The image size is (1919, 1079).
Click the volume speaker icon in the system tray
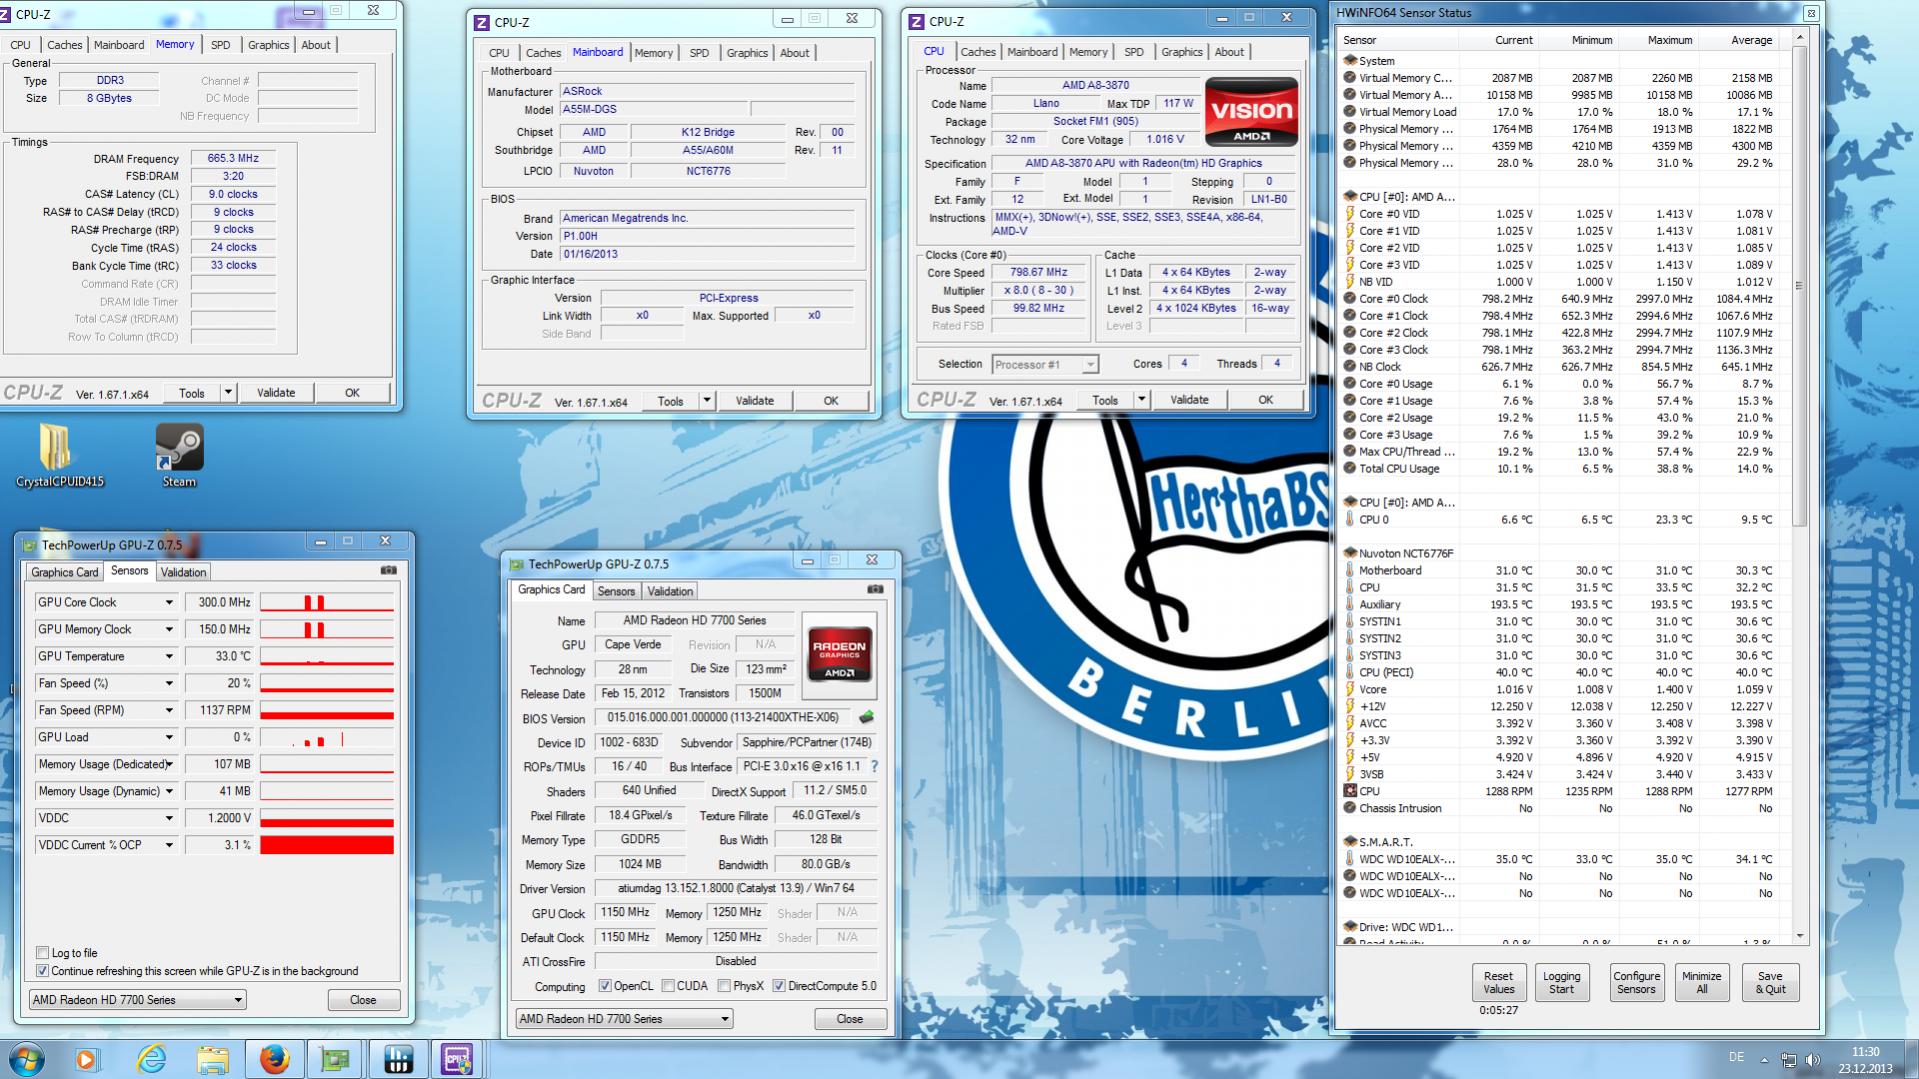1811,1060
